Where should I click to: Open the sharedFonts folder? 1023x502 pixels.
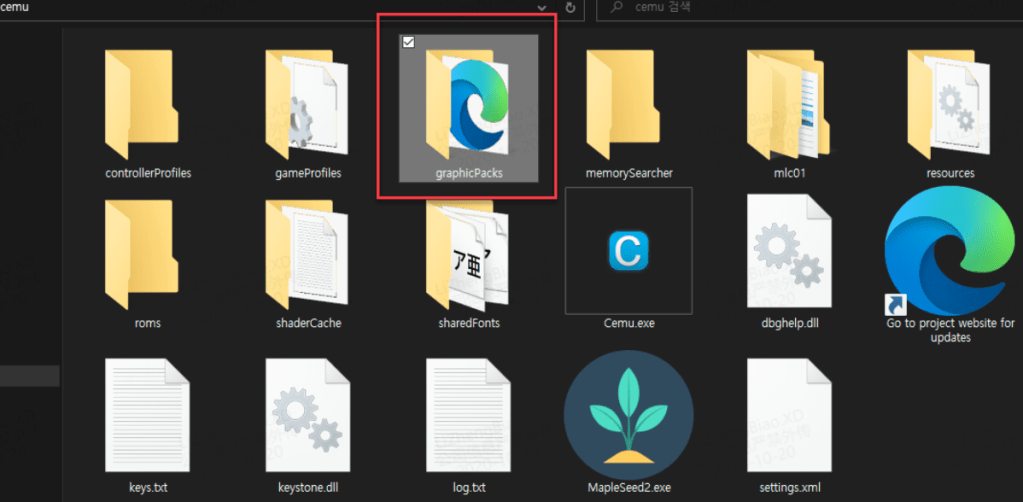tap(467, 255)
